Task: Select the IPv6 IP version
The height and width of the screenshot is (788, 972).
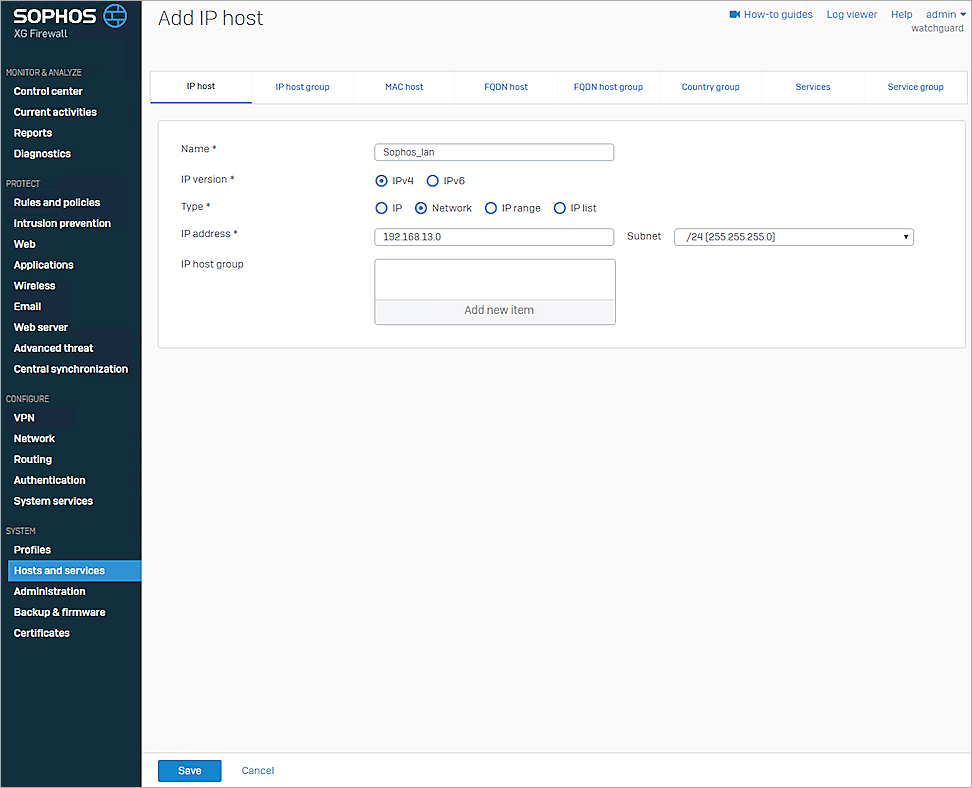Action: coord(434,180)
